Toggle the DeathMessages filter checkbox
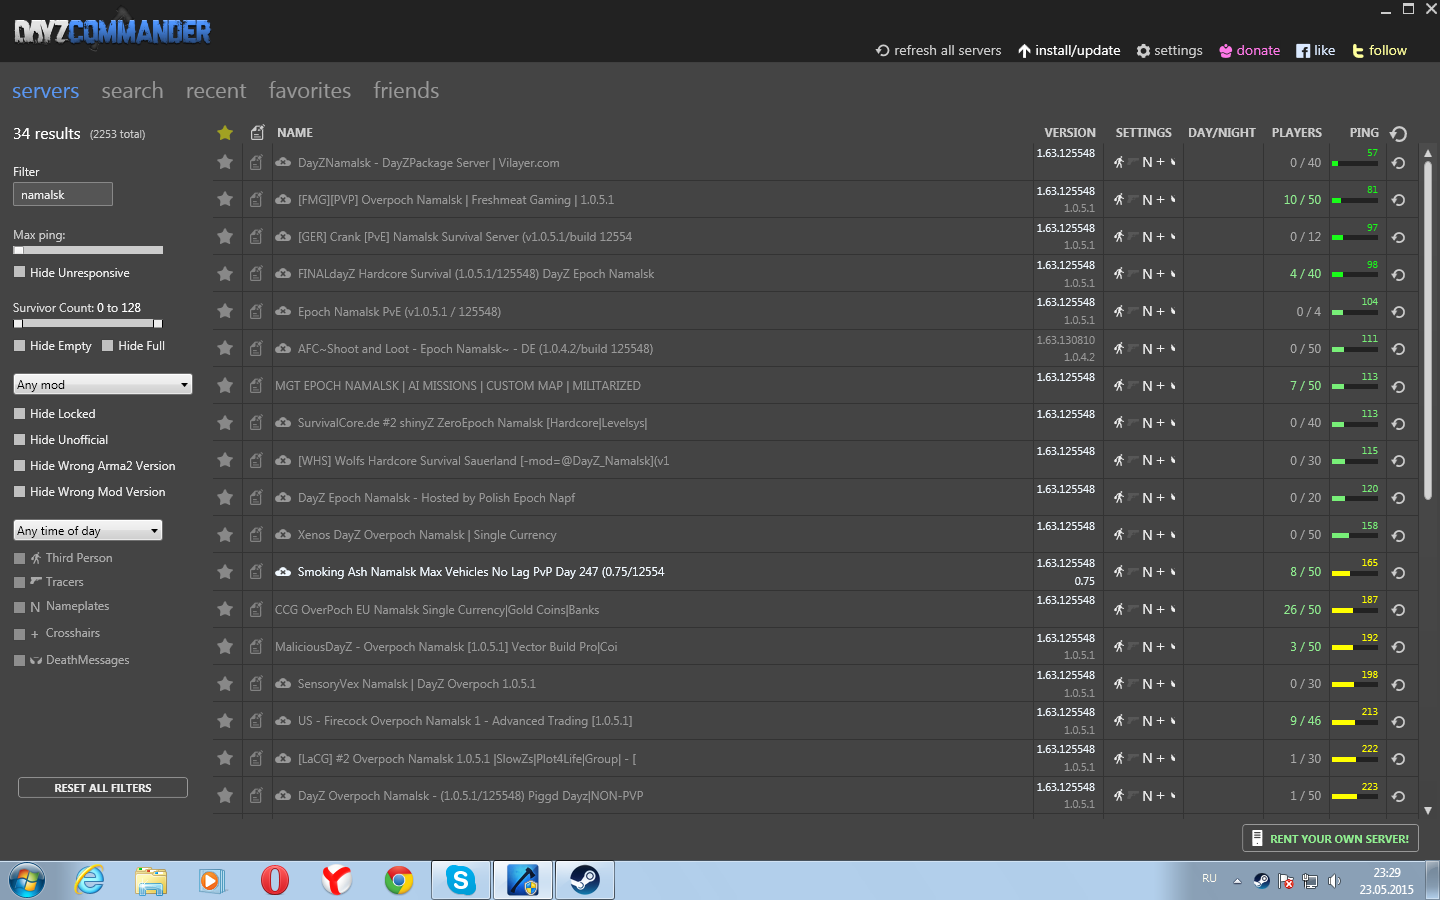Image resolution: width=1440 pixels, height=900 pixels. tap(19, 660)
